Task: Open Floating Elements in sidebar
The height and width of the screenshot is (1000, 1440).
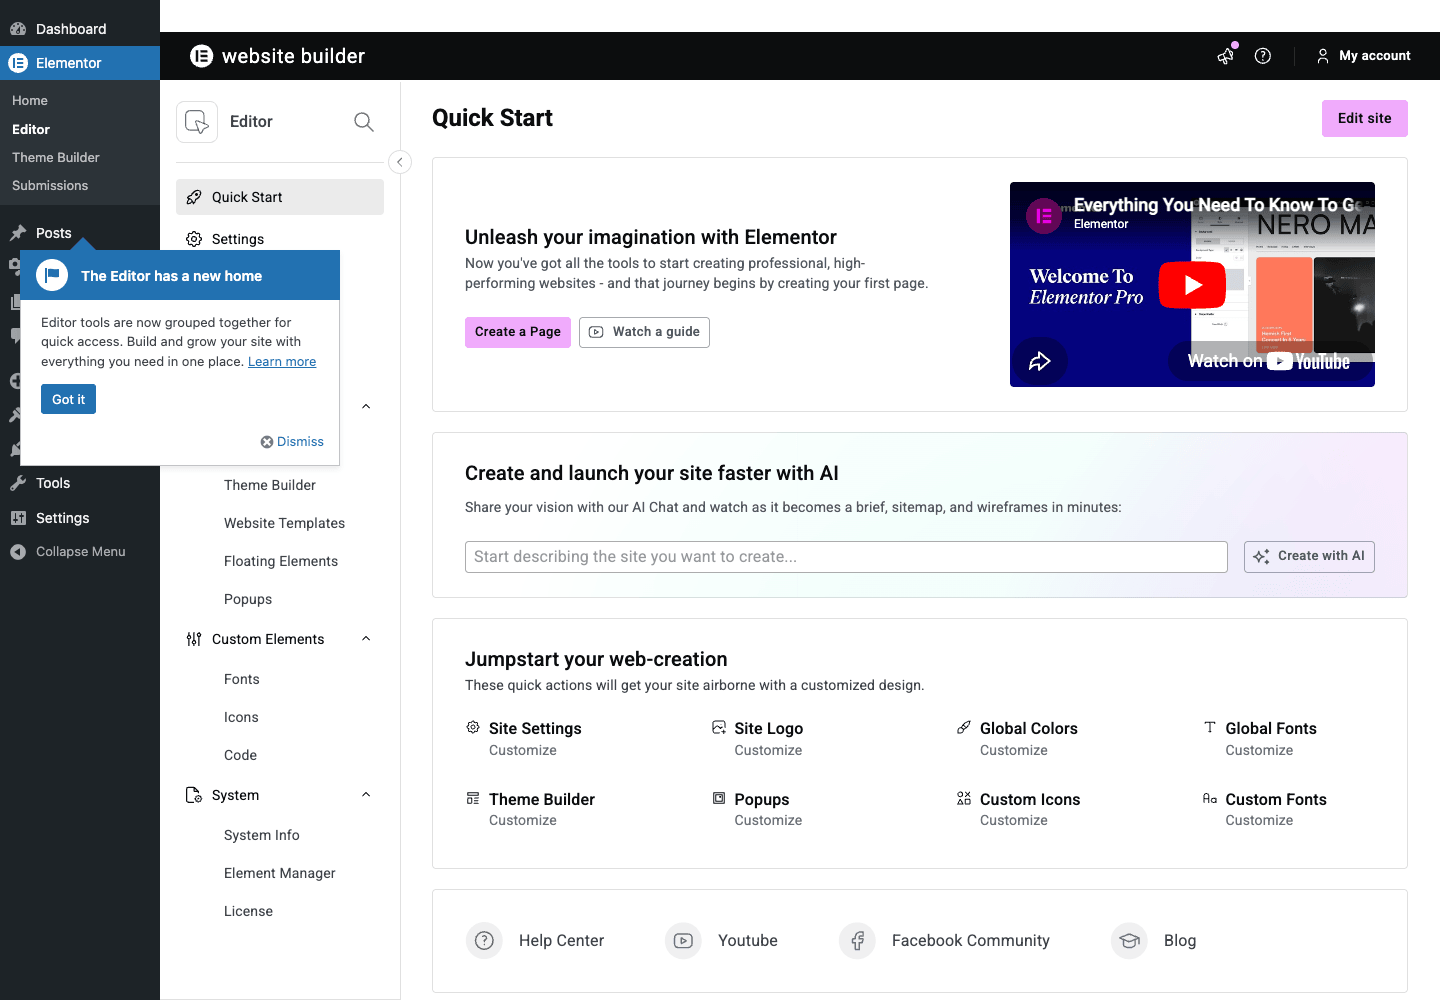Action: click(281, 561)
